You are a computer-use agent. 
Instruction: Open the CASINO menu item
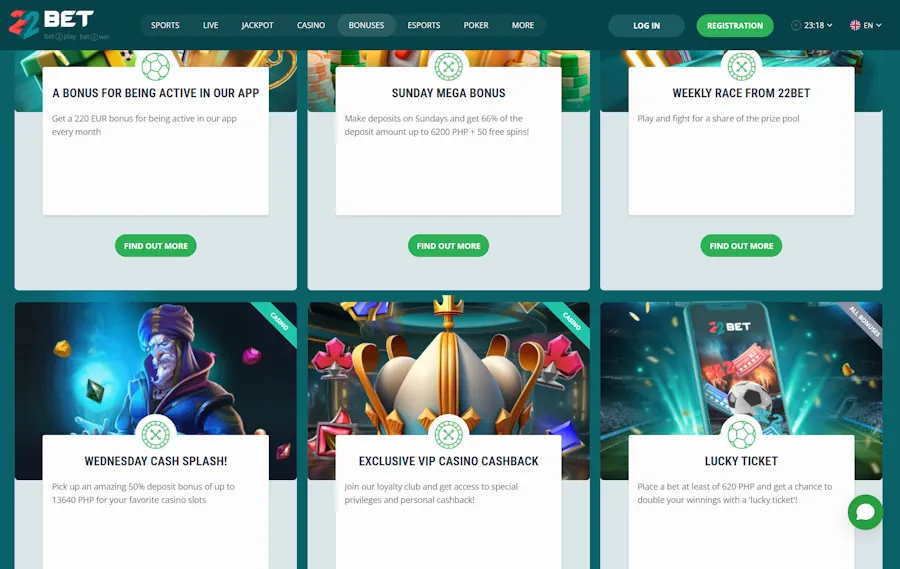(311, 25)
